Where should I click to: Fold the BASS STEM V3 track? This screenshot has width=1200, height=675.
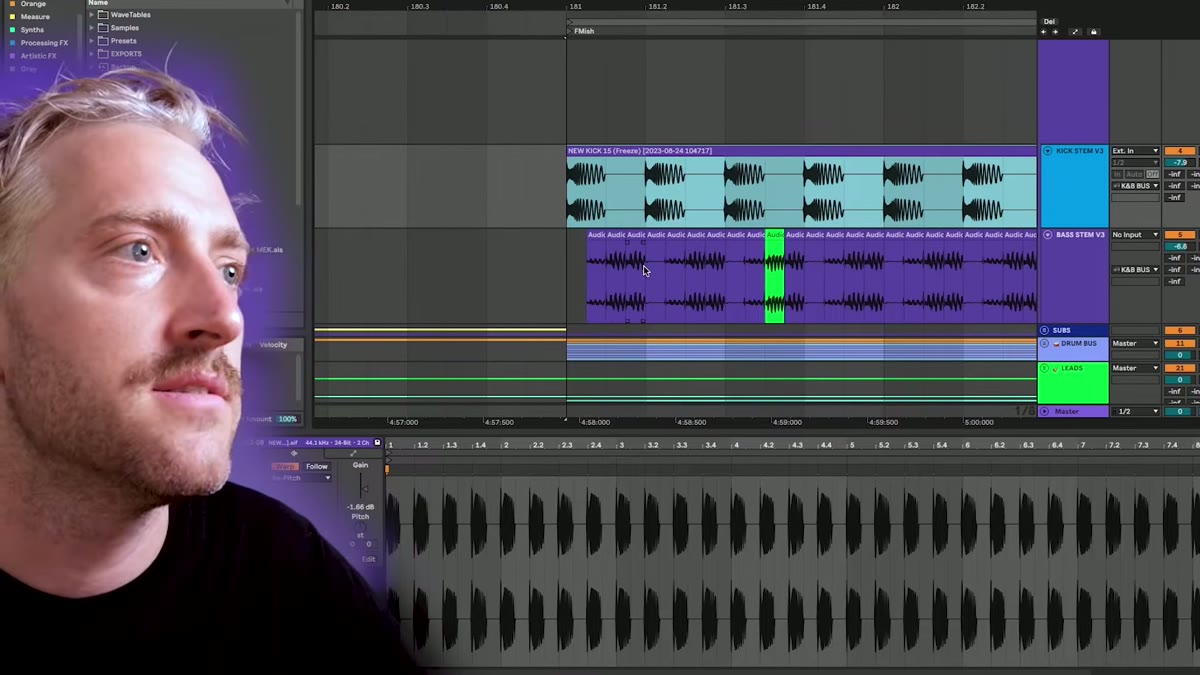tap(1047, 235)
